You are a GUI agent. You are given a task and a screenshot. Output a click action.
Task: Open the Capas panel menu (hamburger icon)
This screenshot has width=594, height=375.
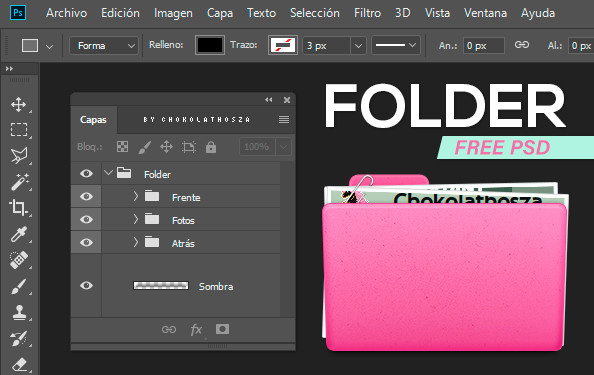tap(284, 120)
